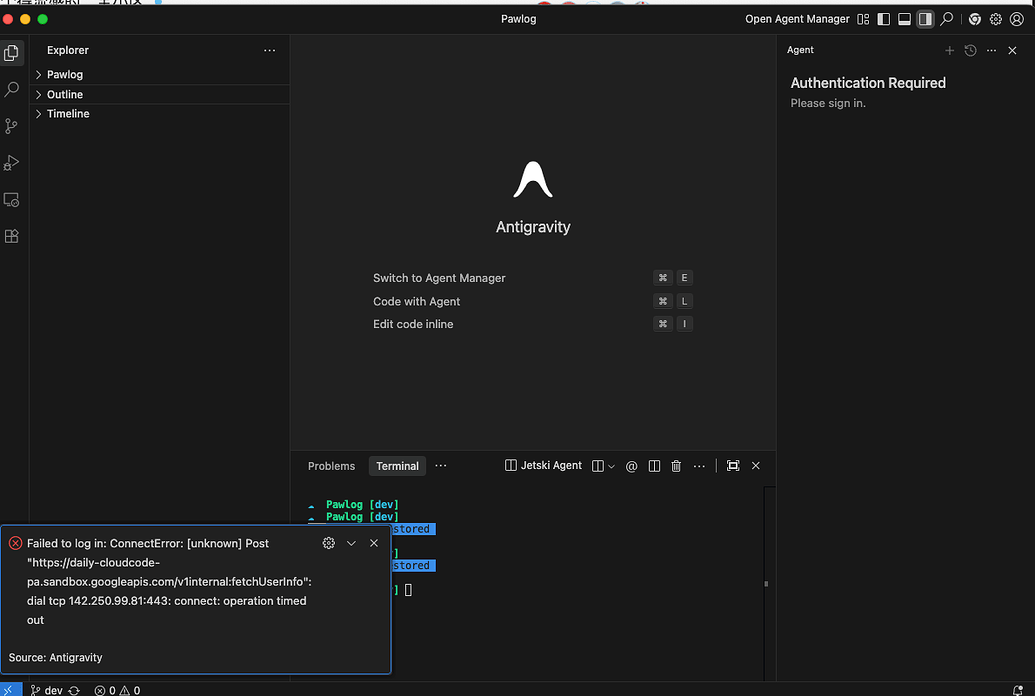The width and height of the screenshot is (1035, 696).
Task: Click Open Agent Manager in title bar
Action: point(797,19)
